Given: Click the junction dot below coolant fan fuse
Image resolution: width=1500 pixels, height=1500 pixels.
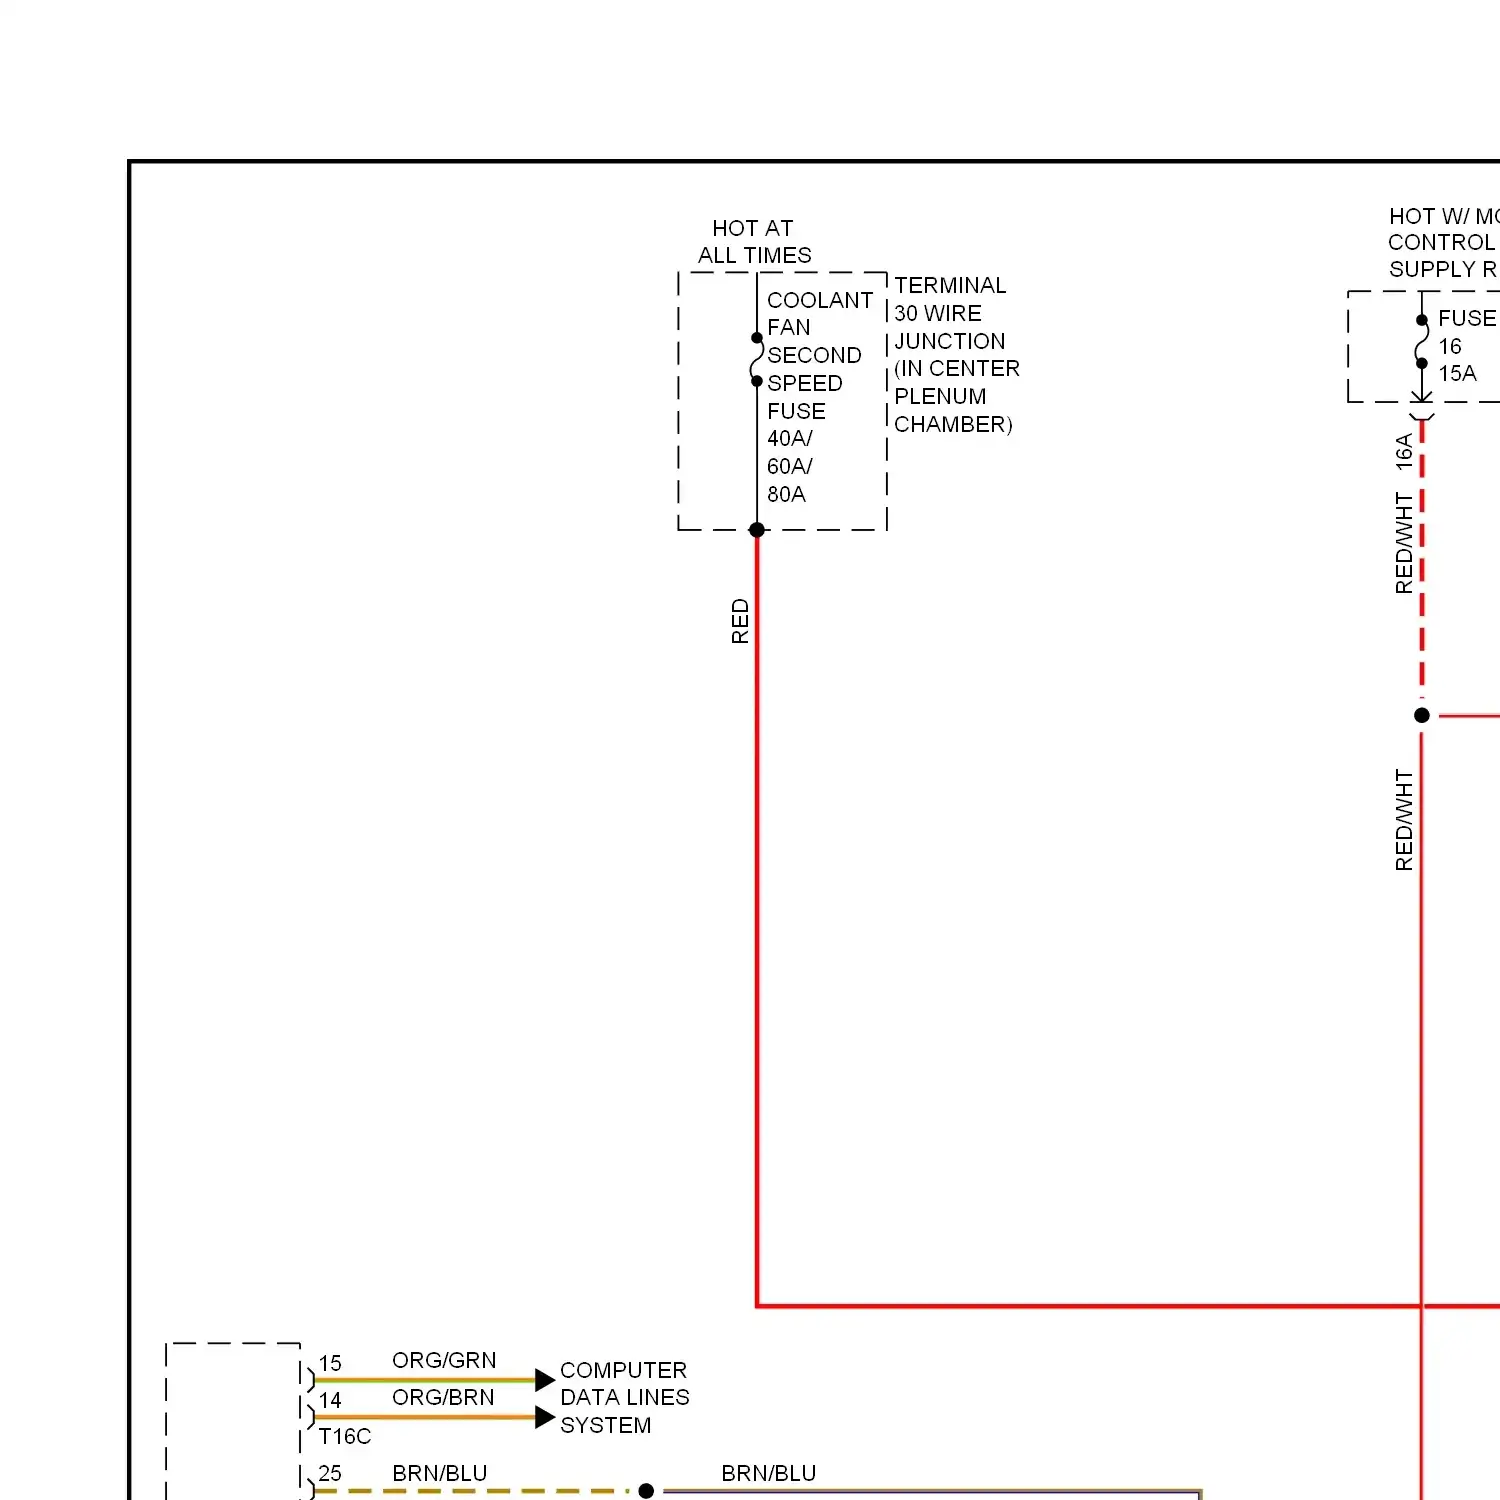Looking at the screenshot, I should [x=757, y=530].
